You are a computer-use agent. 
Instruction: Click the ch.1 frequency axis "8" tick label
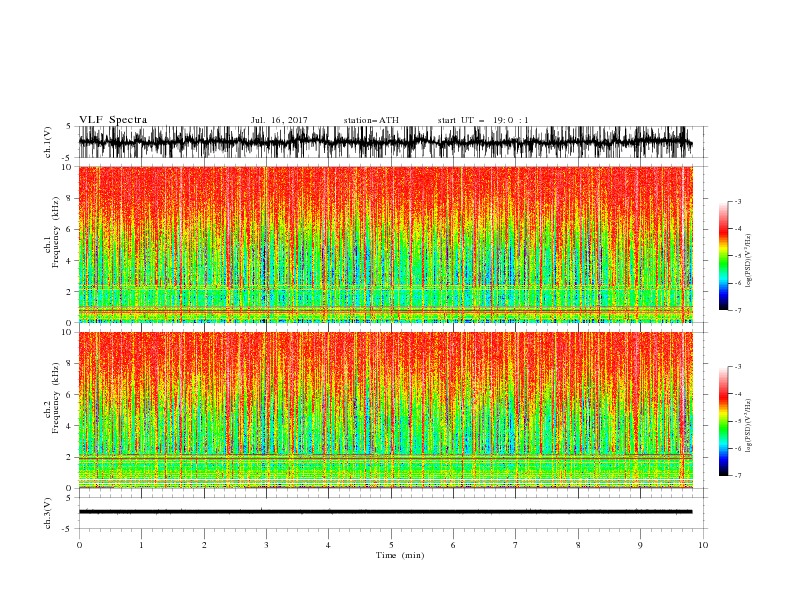[x=70, y=198]
